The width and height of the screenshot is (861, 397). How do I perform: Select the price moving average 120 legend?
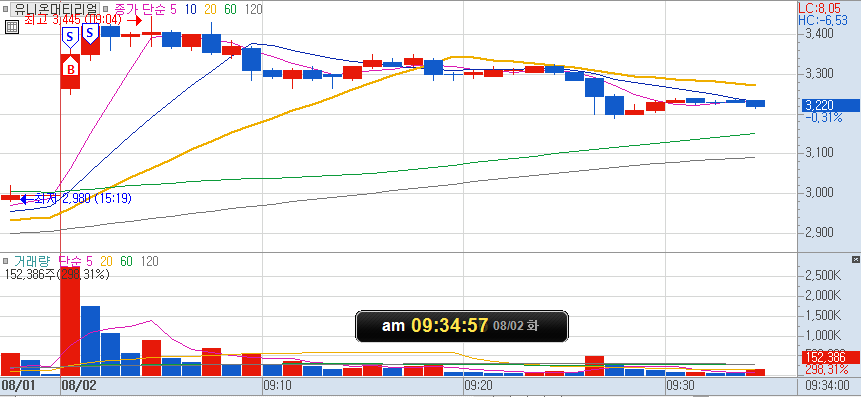[253, 9]
